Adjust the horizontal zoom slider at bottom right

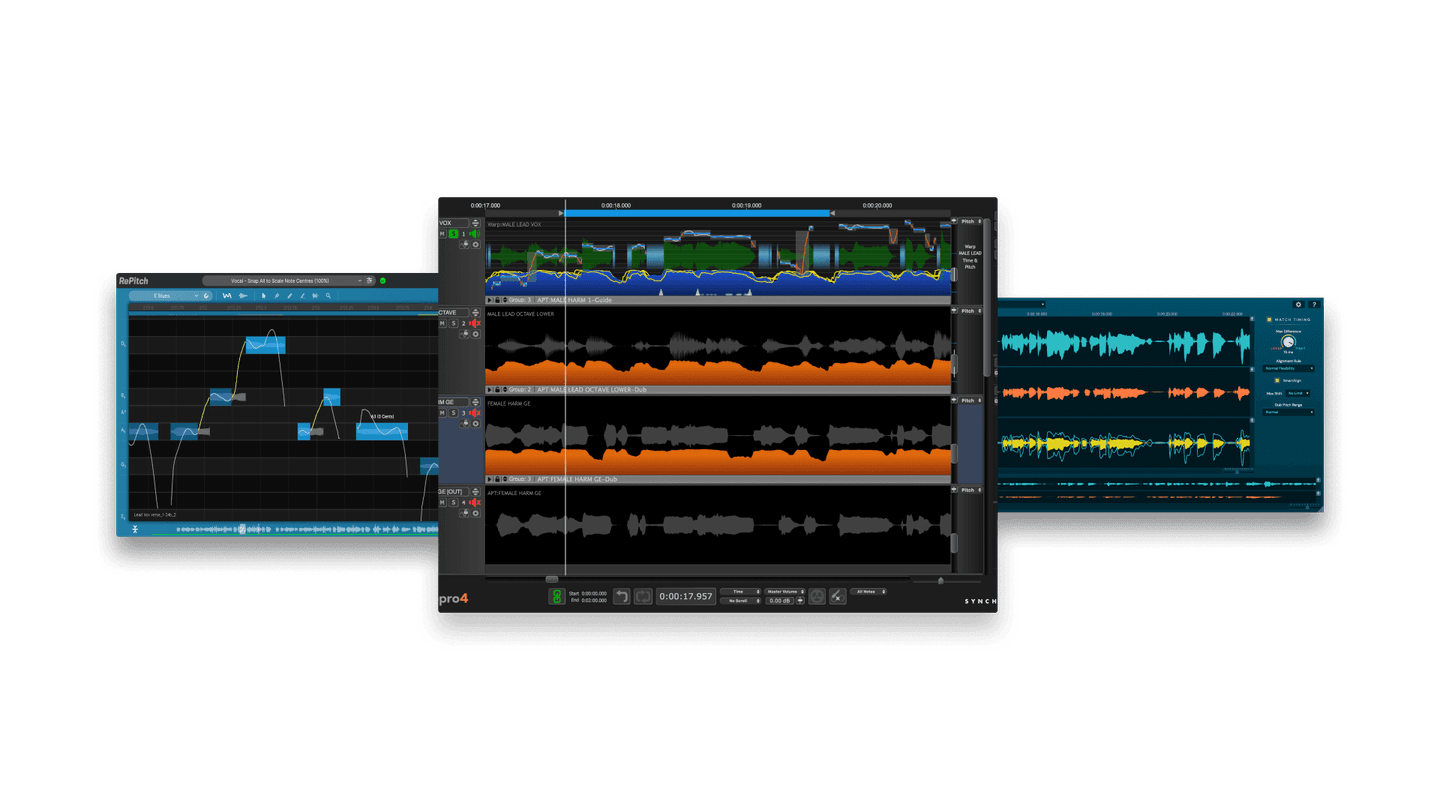point(940,580)
